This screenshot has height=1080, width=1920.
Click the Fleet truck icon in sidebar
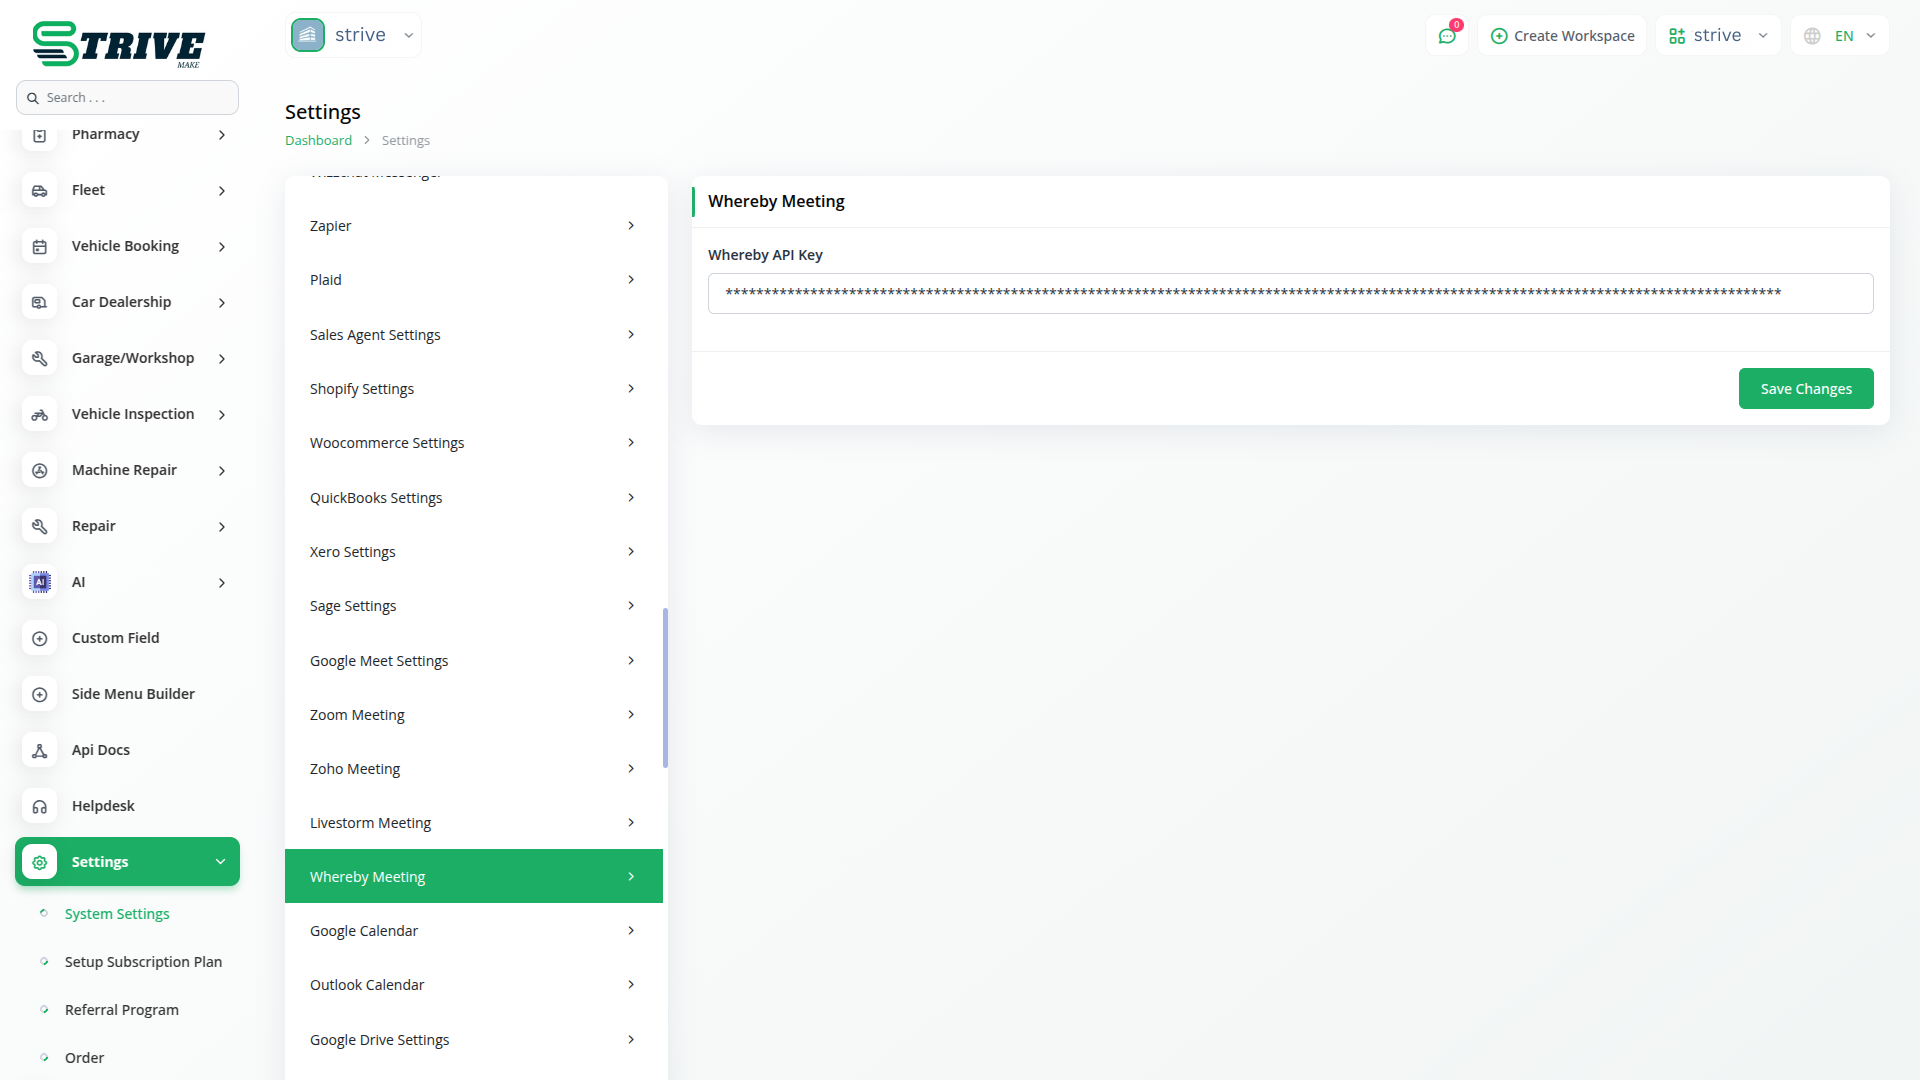click(40, 190)
